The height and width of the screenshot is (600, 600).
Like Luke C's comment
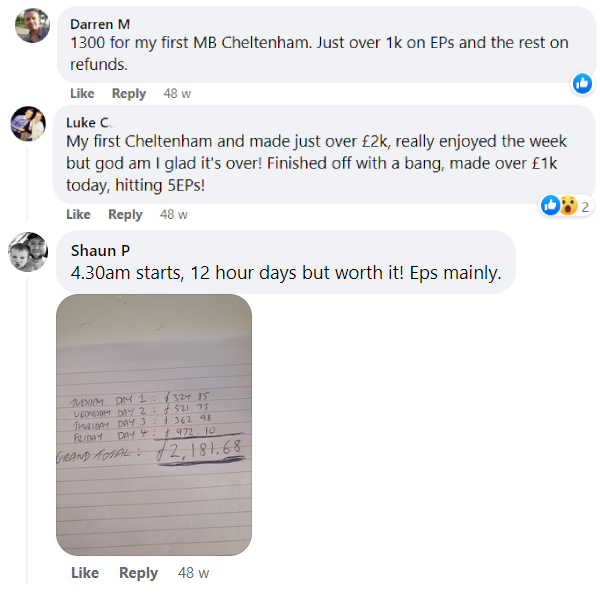[x=78, y=214]
